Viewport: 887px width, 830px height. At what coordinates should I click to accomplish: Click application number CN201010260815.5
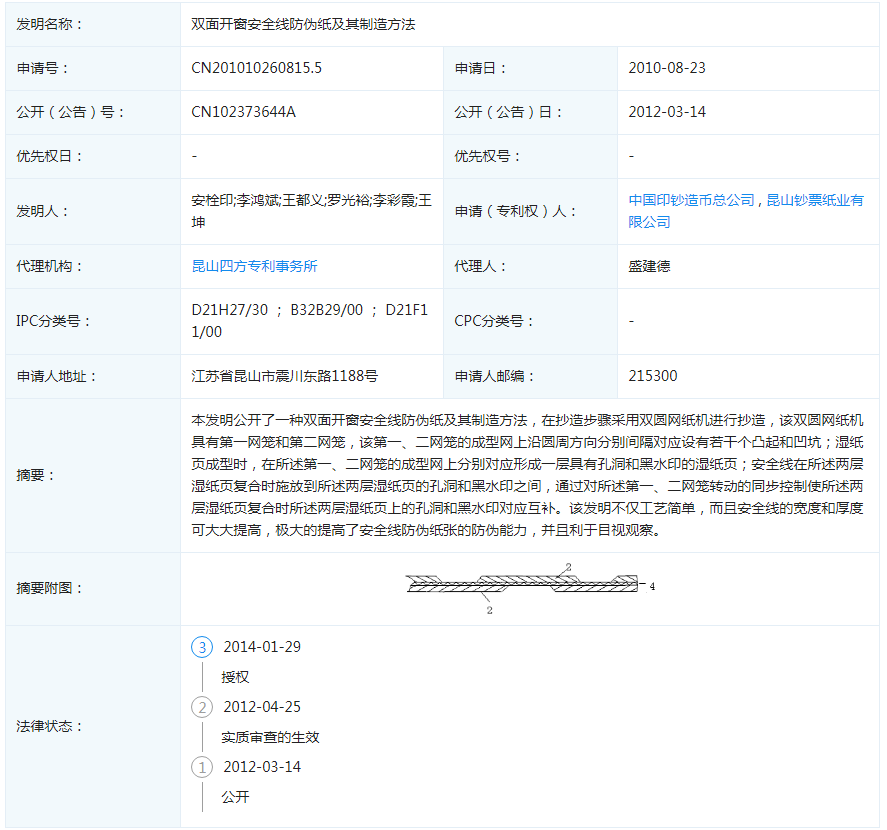[x=257, y=68]
